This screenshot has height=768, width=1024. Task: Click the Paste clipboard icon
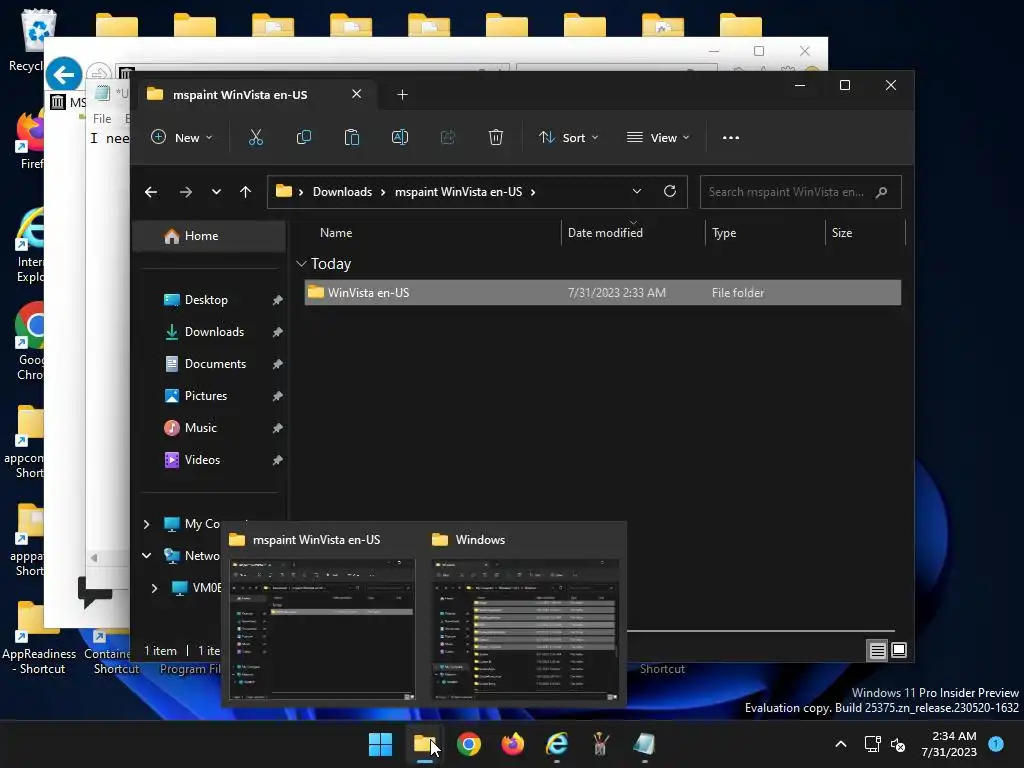click(x=351, y=137)
